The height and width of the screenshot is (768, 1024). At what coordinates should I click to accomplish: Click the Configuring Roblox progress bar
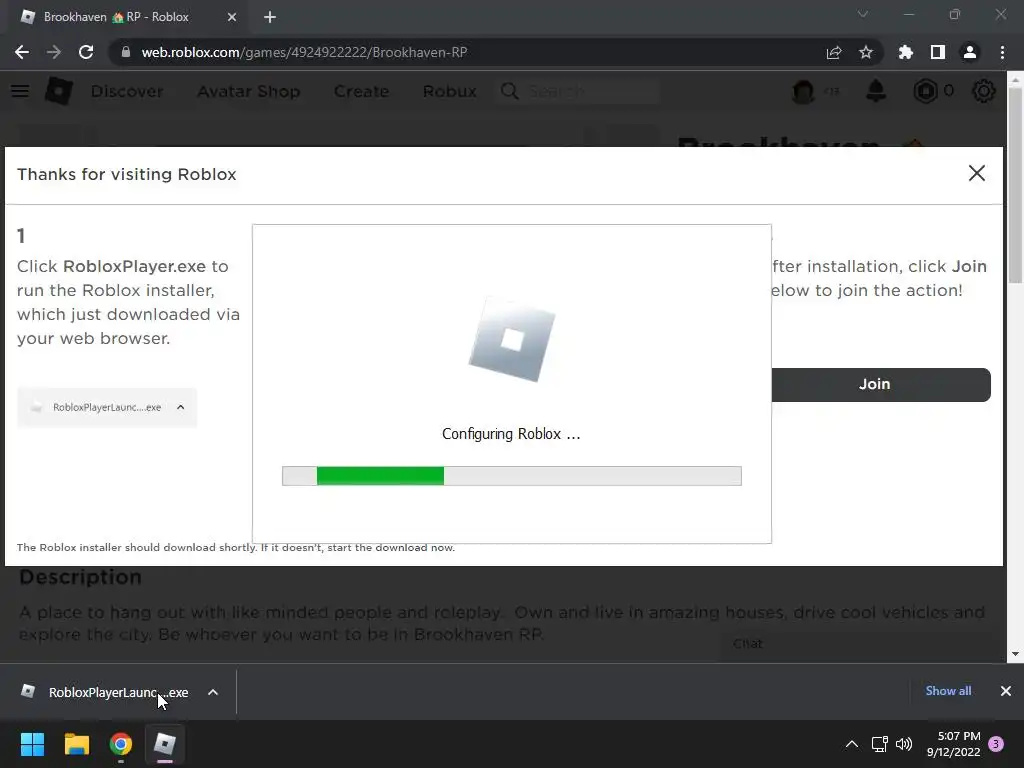pos(511,475)
